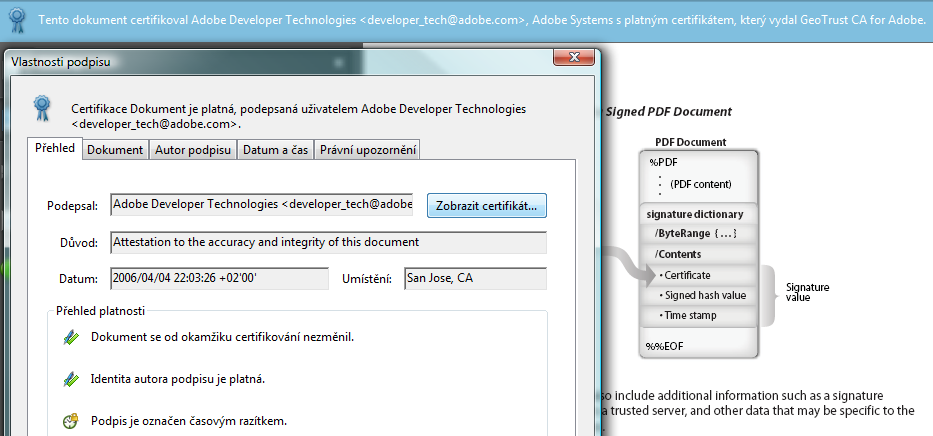Click the 'Důvod:' label

click(x=78, y=243)
